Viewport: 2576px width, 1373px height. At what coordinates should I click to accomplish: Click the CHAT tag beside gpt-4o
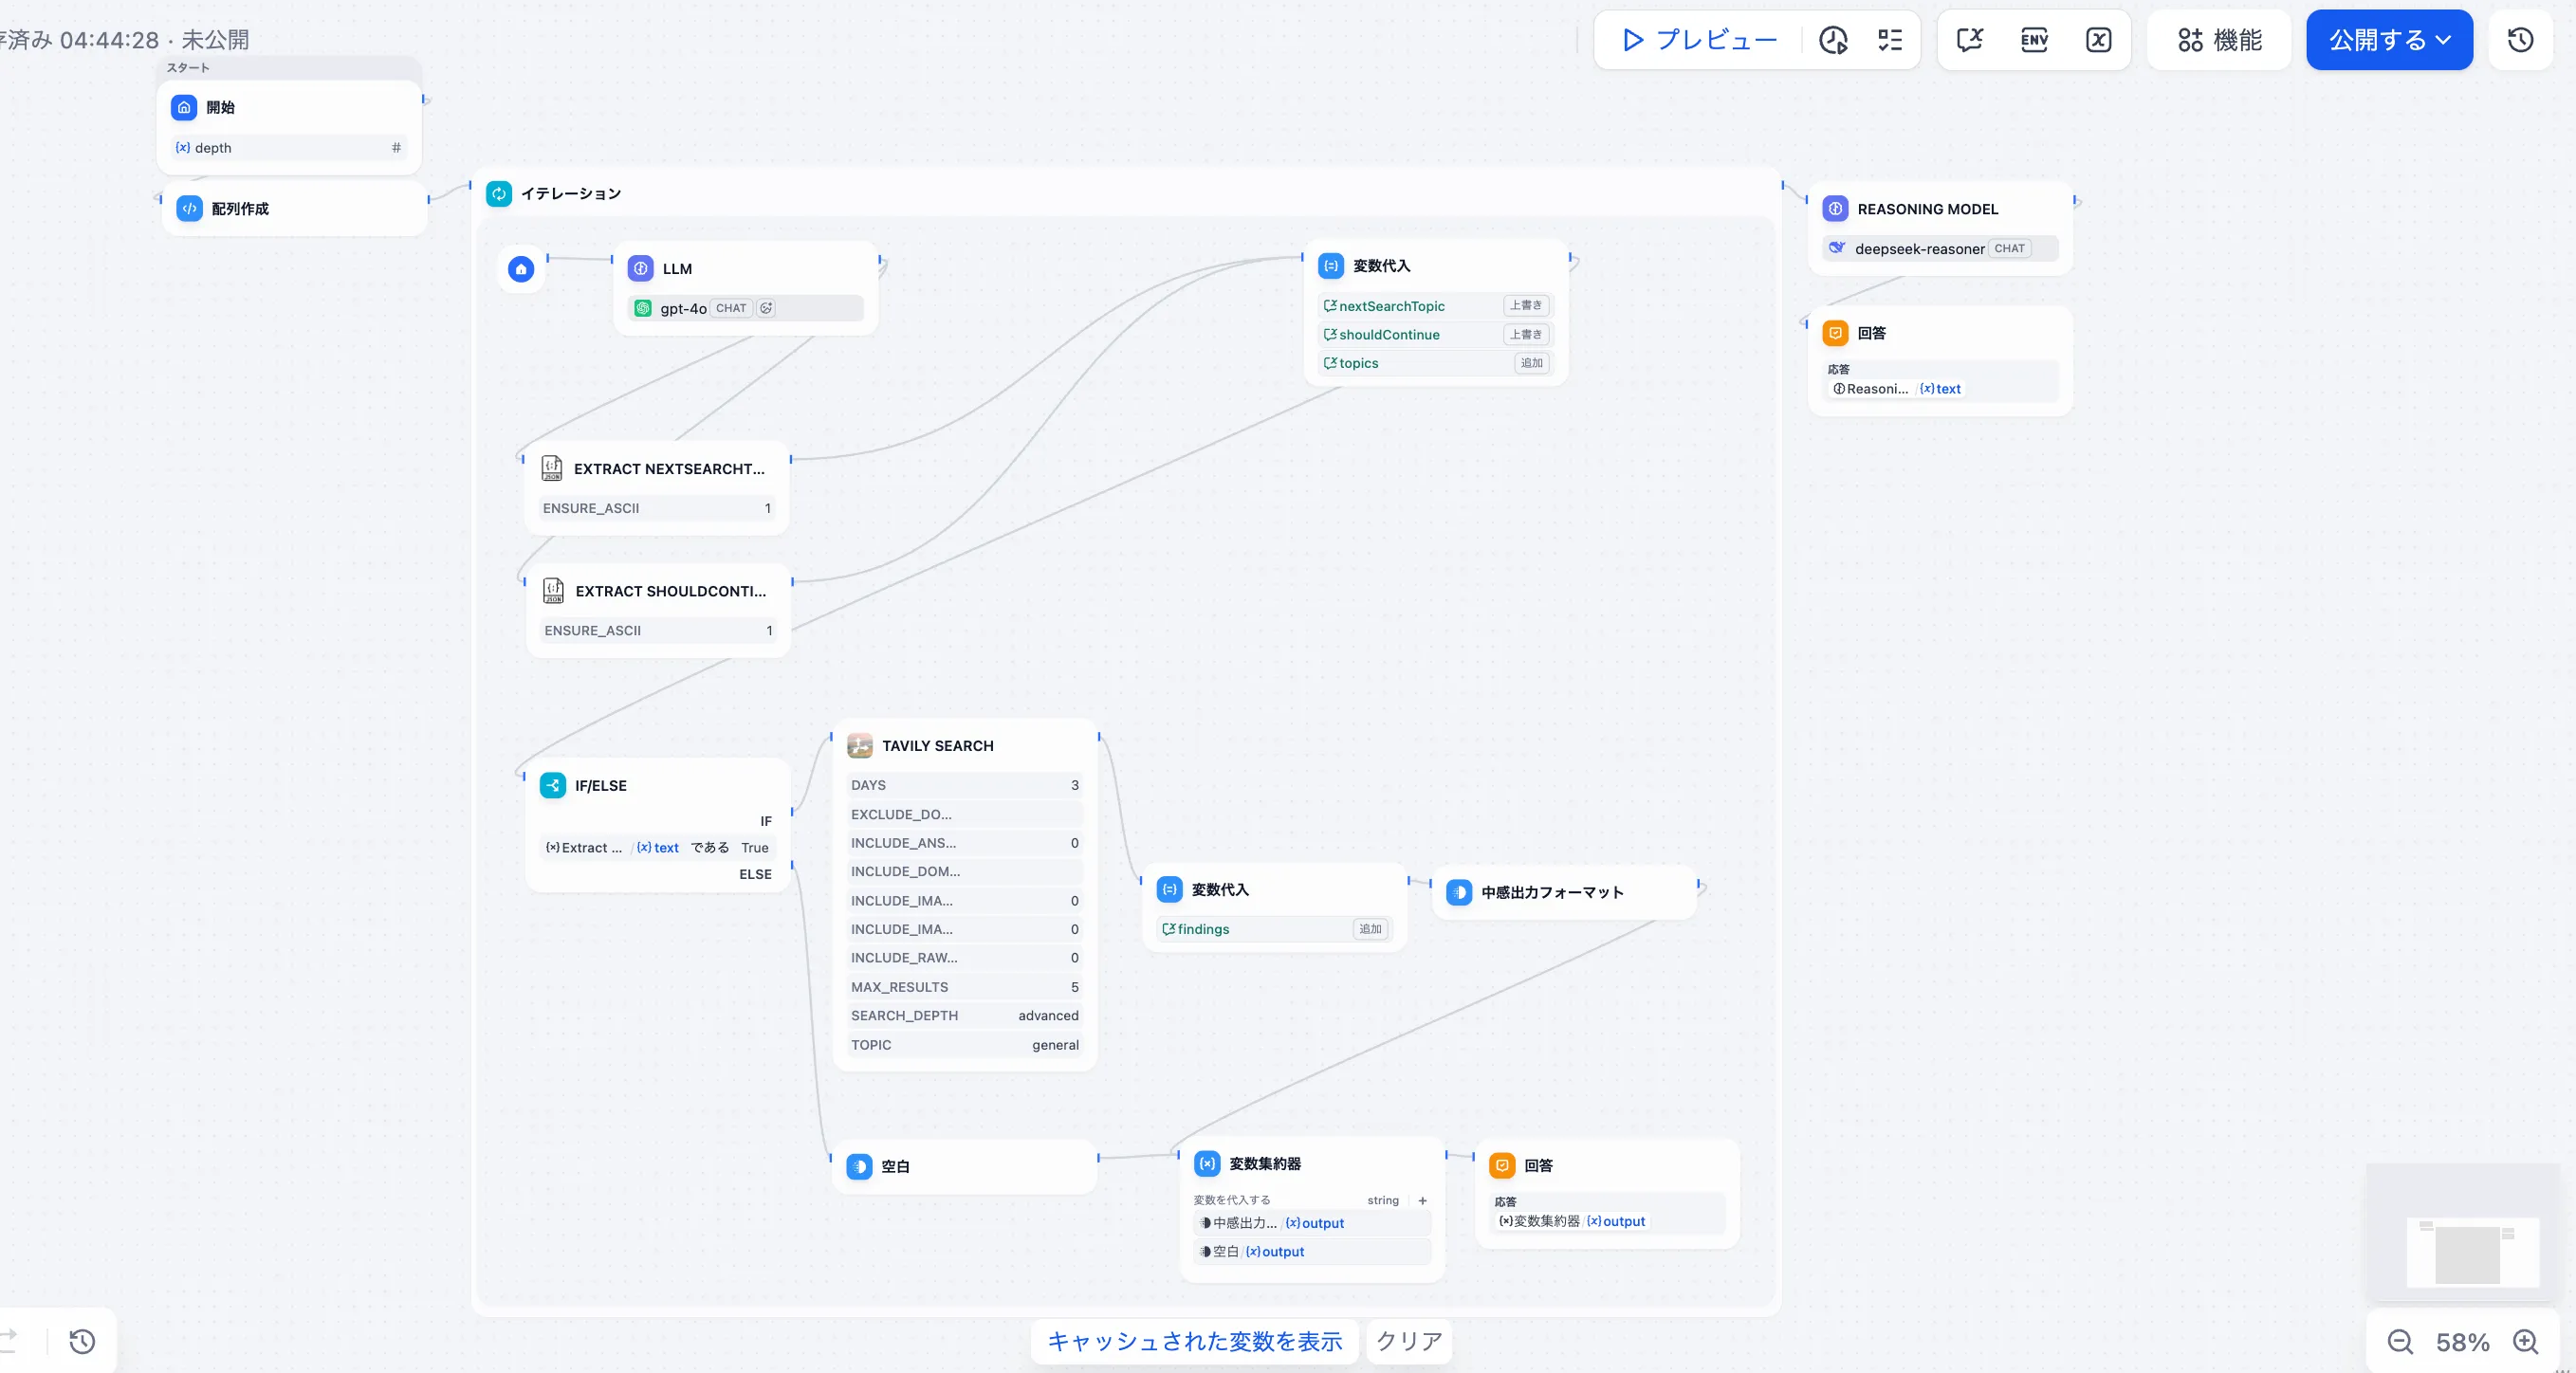[x=731, y=308]
